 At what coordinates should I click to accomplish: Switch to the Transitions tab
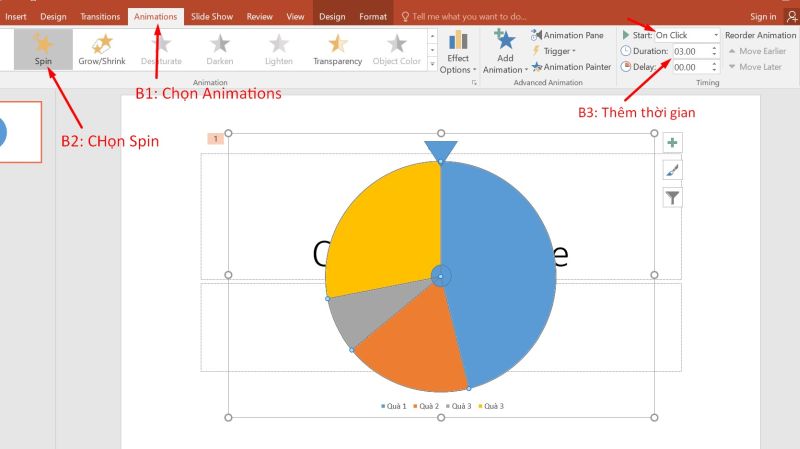pos(100,16)
